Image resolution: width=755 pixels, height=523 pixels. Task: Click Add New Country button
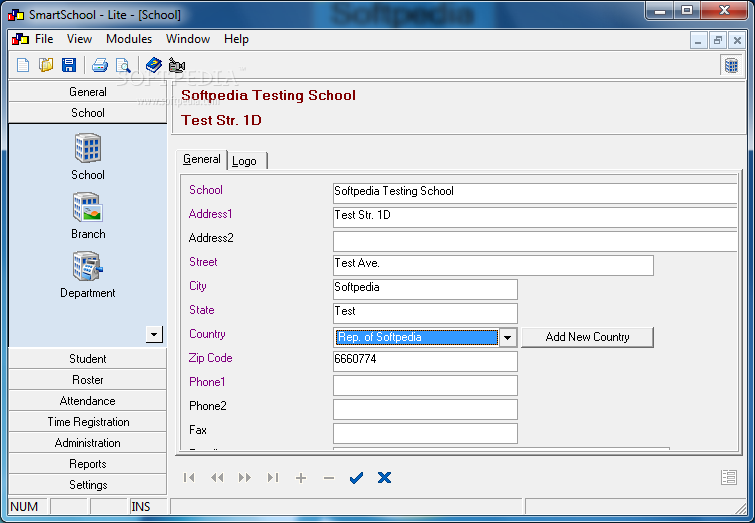(x=587, y=337)
